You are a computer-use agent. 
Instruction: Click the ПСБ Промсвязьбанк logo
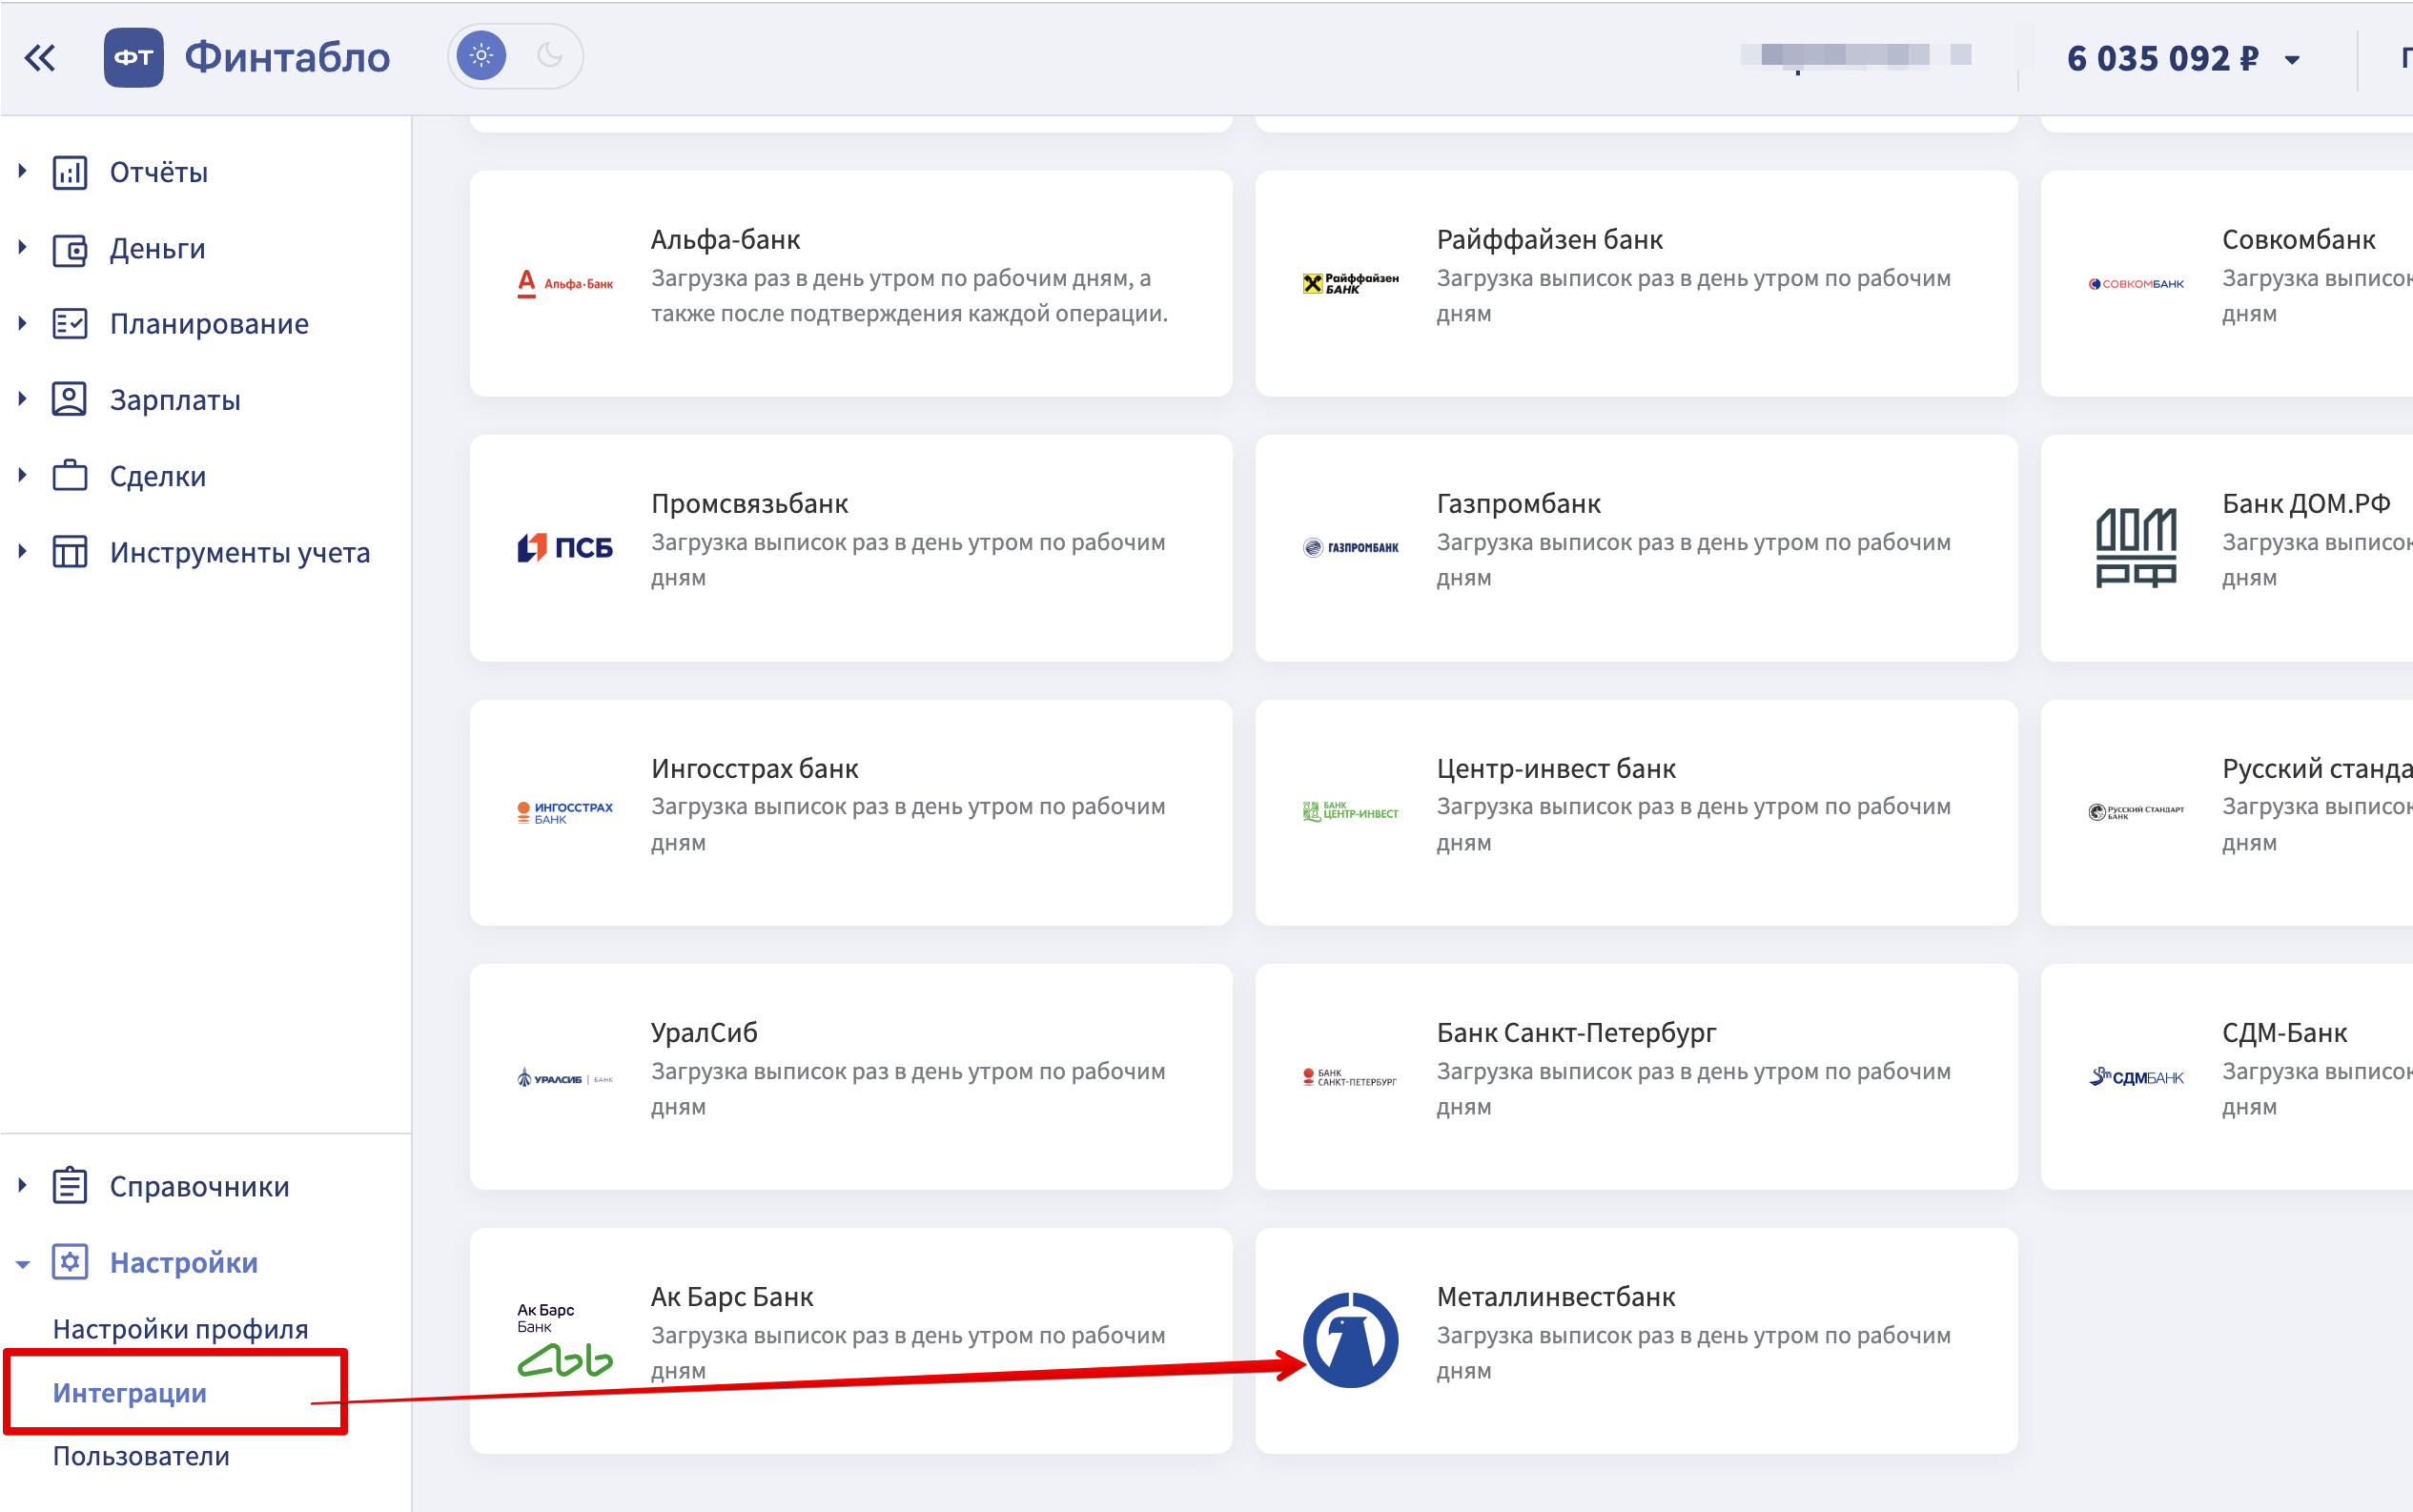click(565, 548)
